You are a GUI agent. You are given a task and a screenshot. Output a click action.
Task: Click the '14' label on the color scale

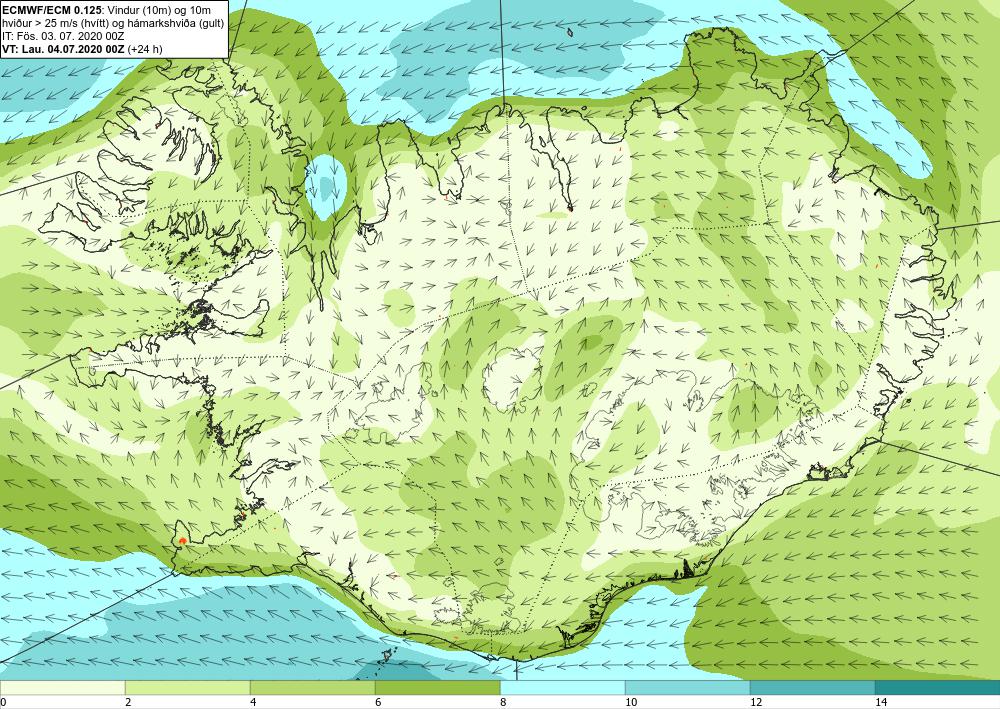[881, 702]
